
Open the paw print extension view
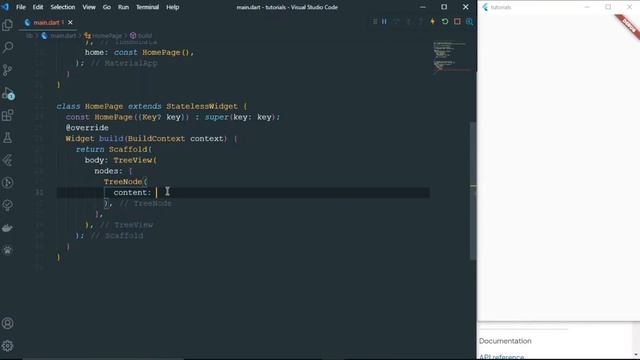[7, 250]
